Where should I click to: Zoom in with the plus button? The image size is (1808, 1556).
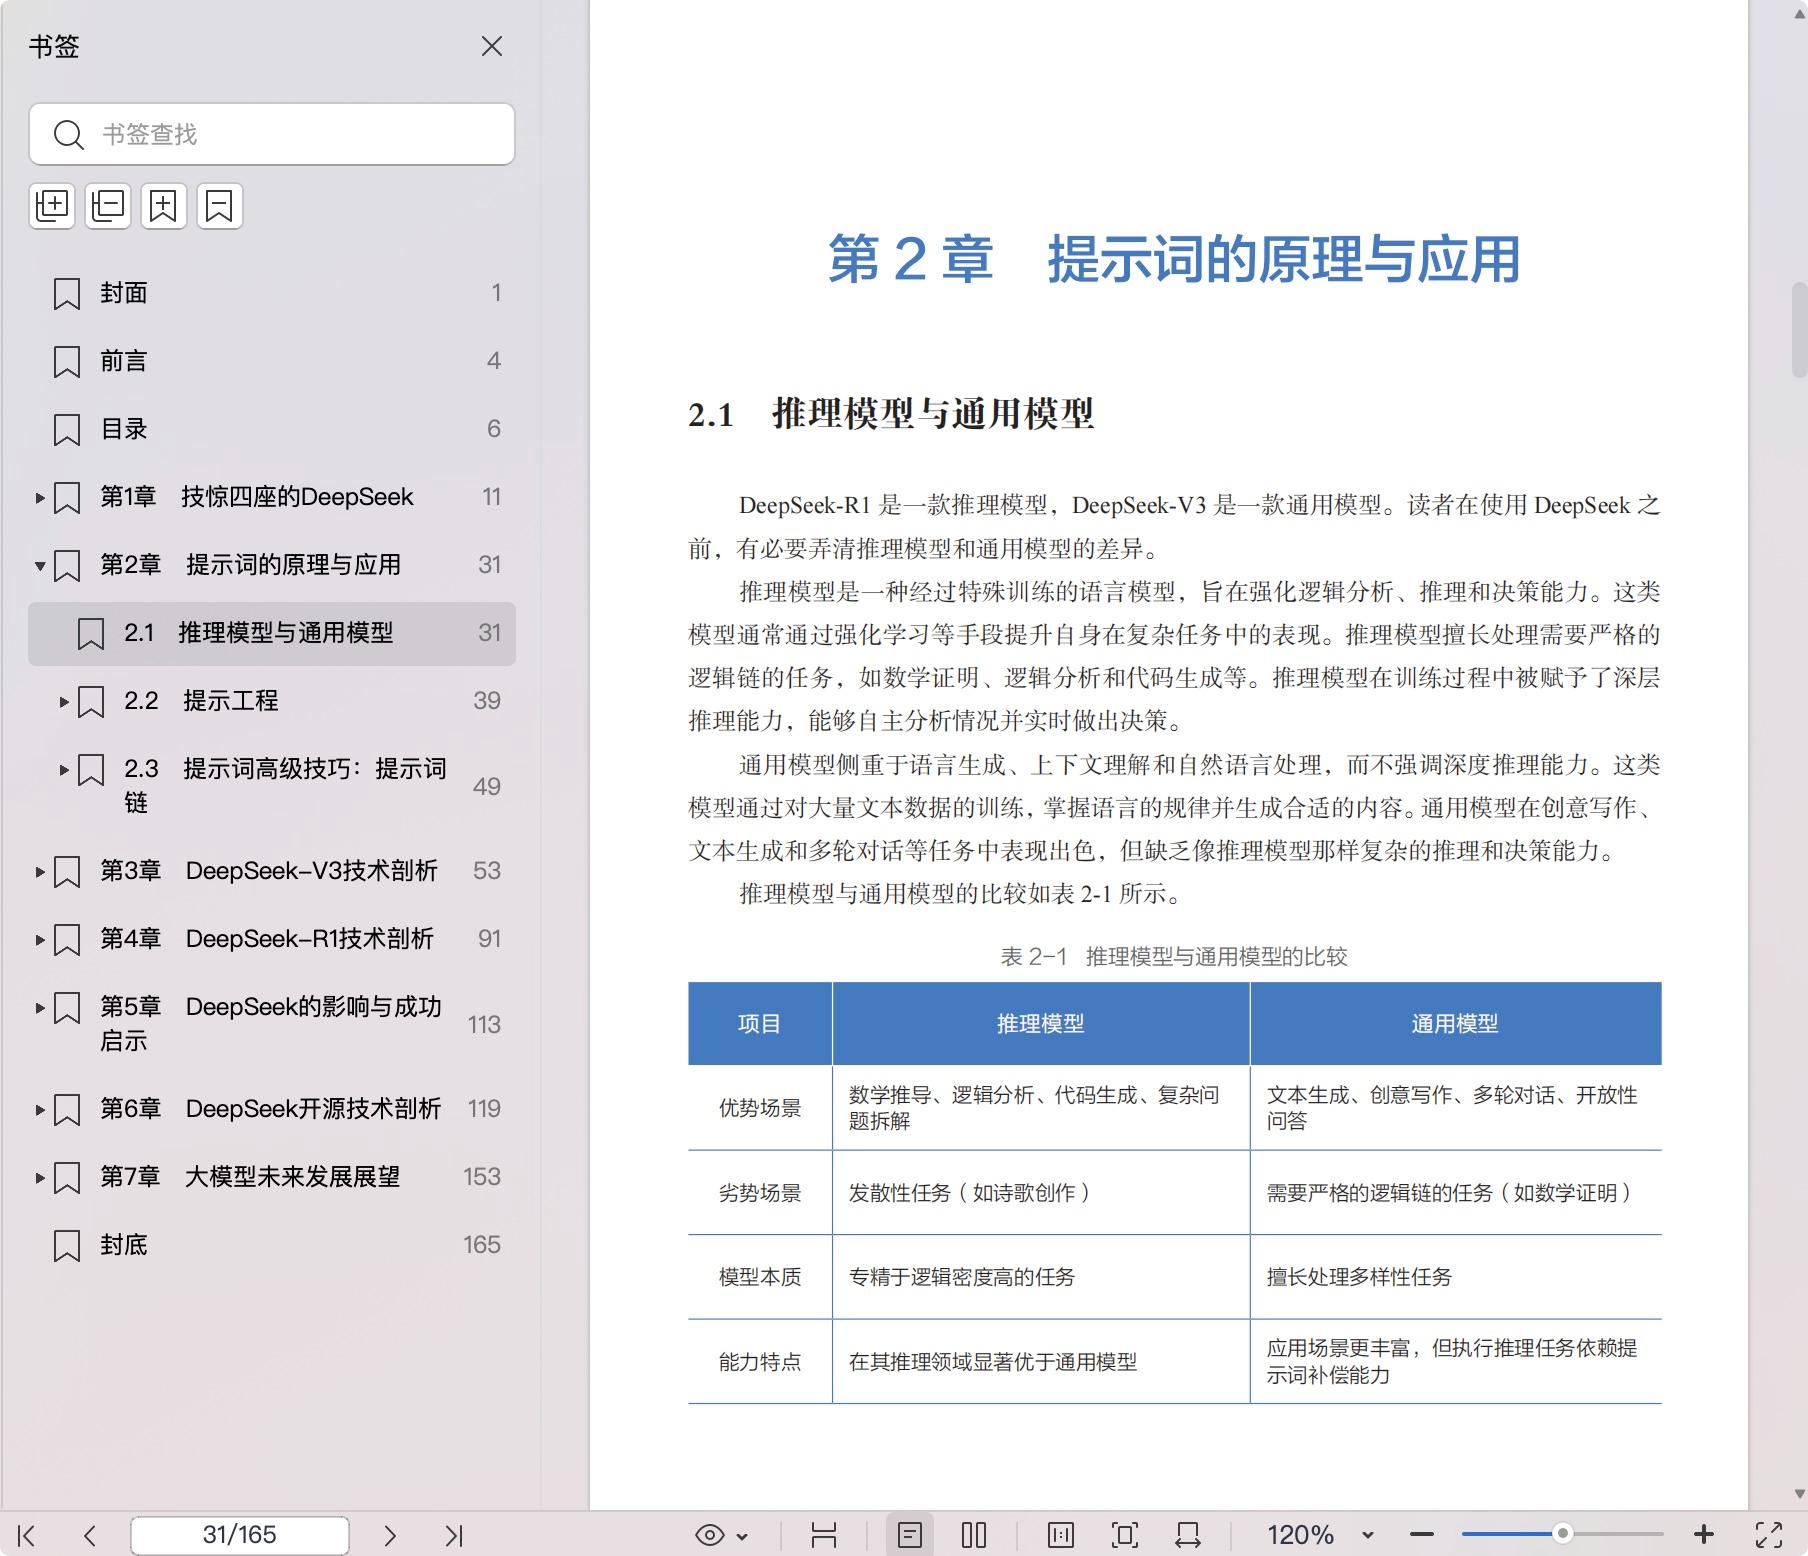click(1704, 1535)
